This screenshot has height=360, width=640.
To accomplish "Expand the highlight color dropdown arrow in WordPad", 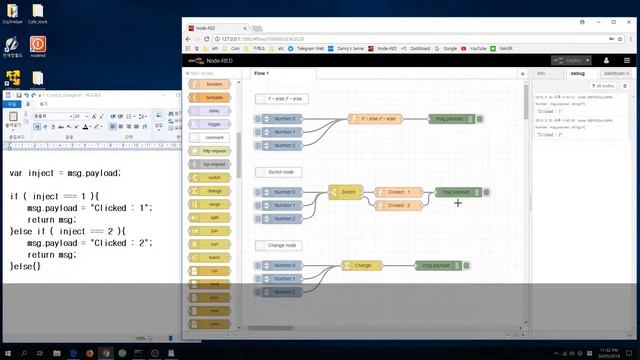I will [102, 127].
